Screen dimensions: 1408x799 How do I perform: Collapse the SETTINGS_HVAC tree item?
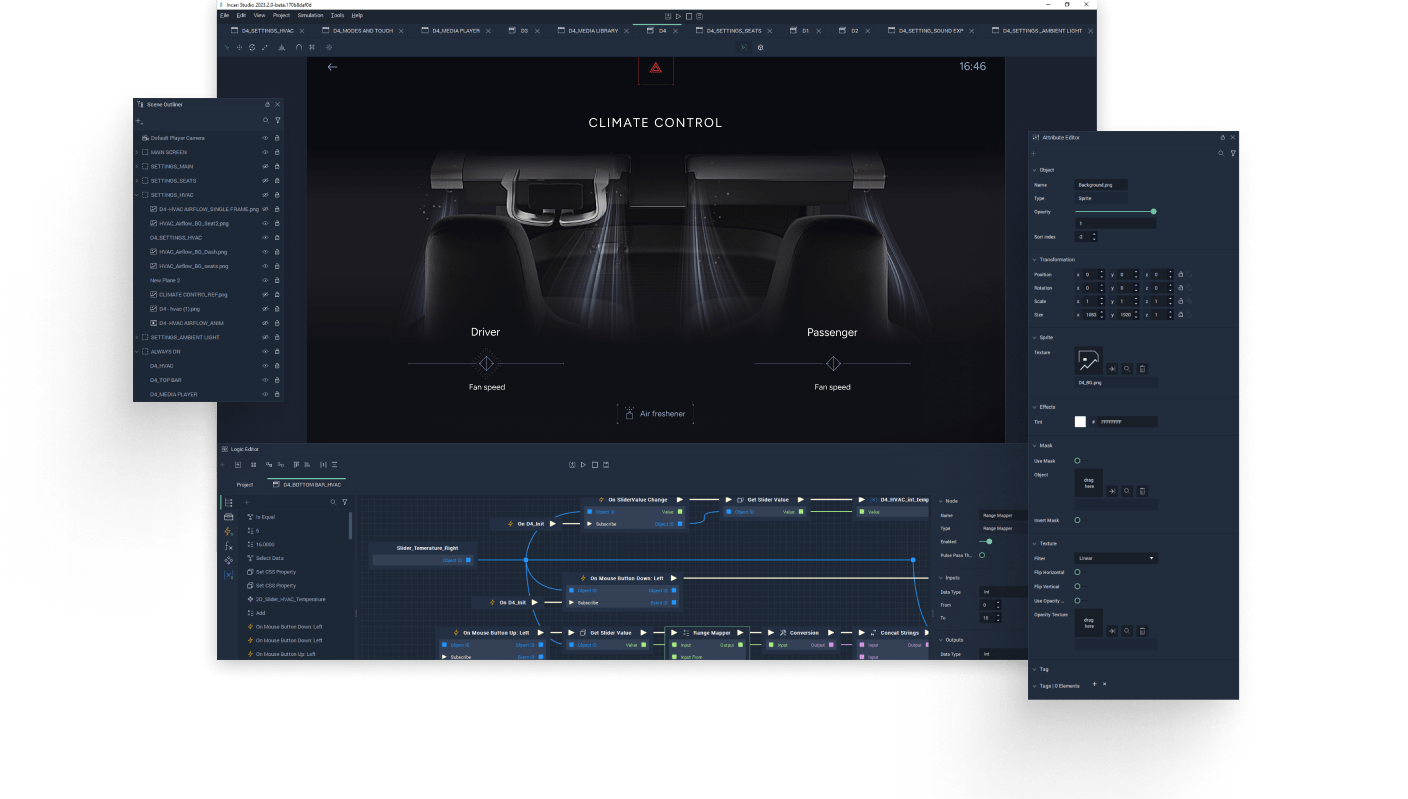(137, 195)
